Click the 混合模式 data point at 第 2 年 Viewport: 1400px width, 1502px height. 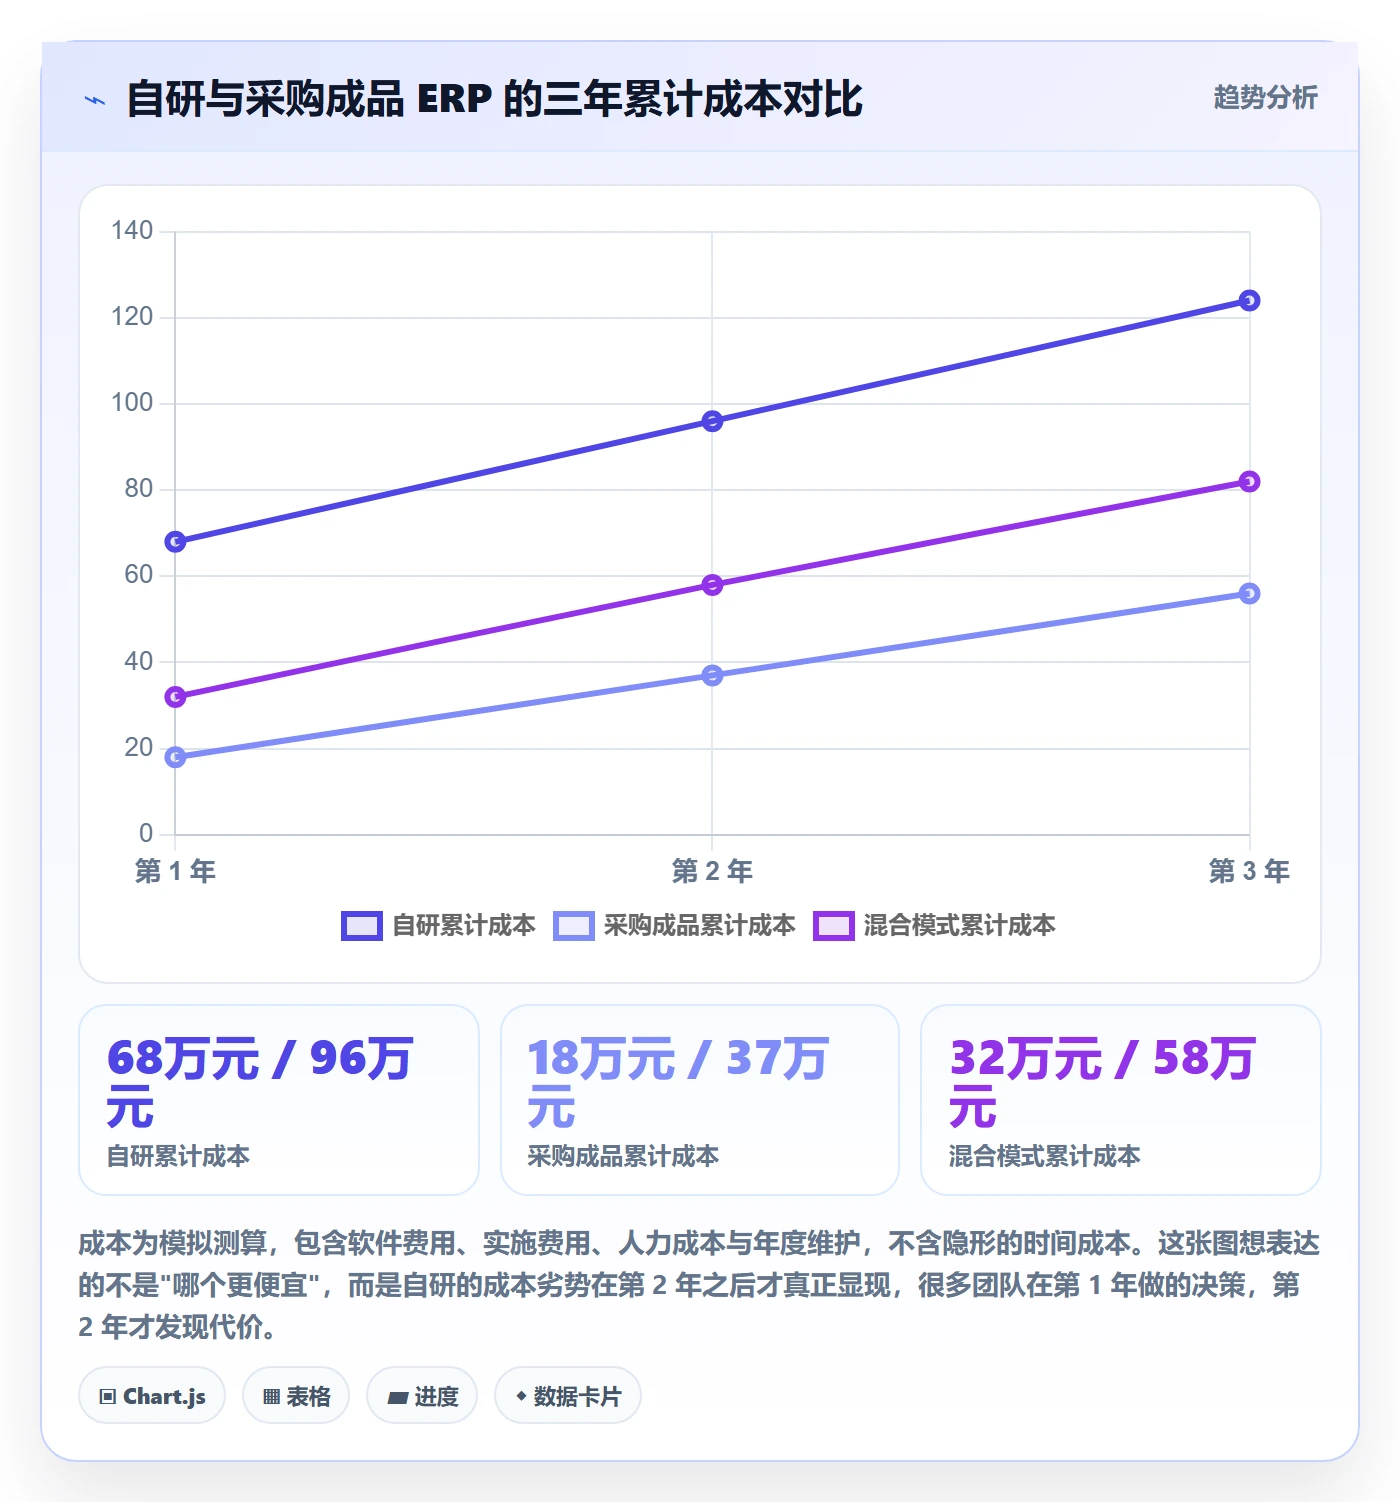point(712,585)
